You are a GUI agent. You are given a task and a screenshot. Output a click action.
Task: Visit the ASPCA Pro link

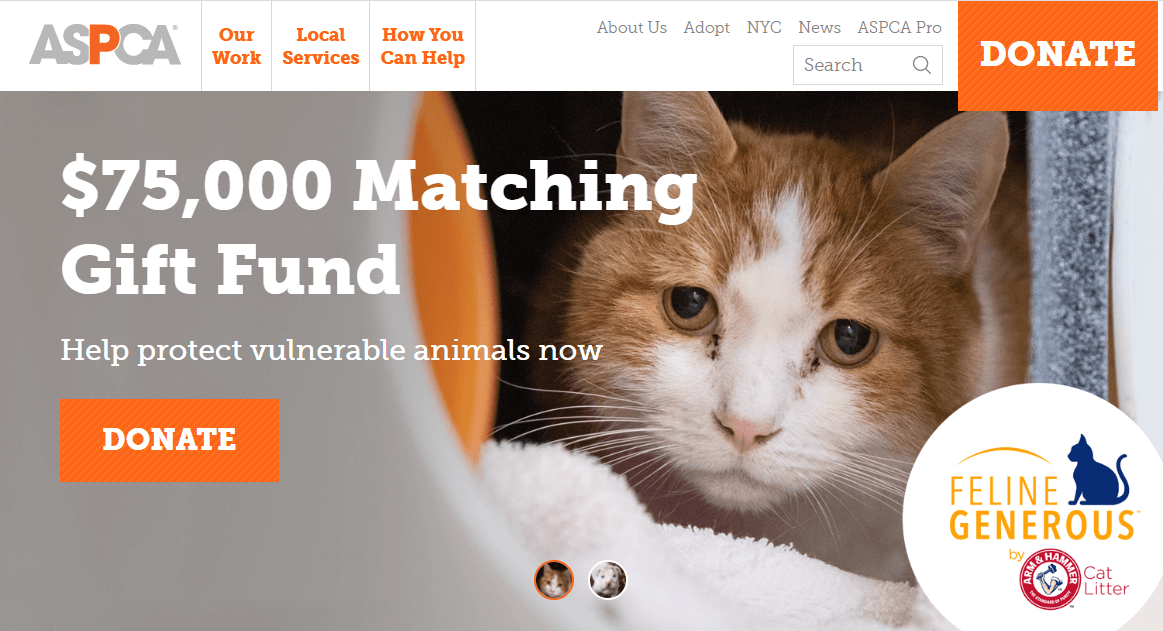tap(900, 27)
